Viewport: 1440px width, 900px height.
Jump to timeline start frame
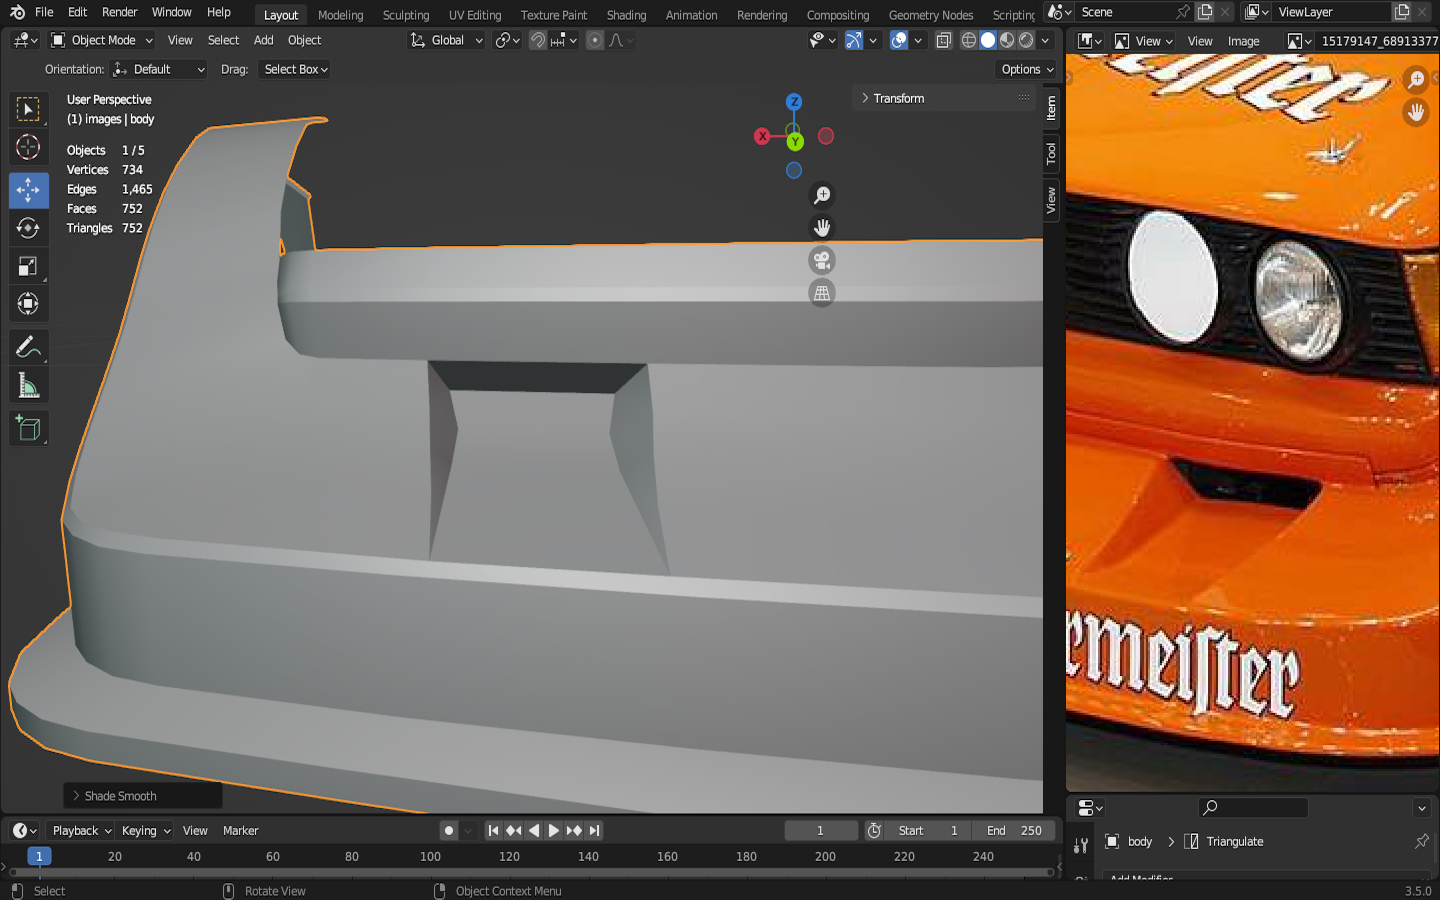click(x=493, y=830)
